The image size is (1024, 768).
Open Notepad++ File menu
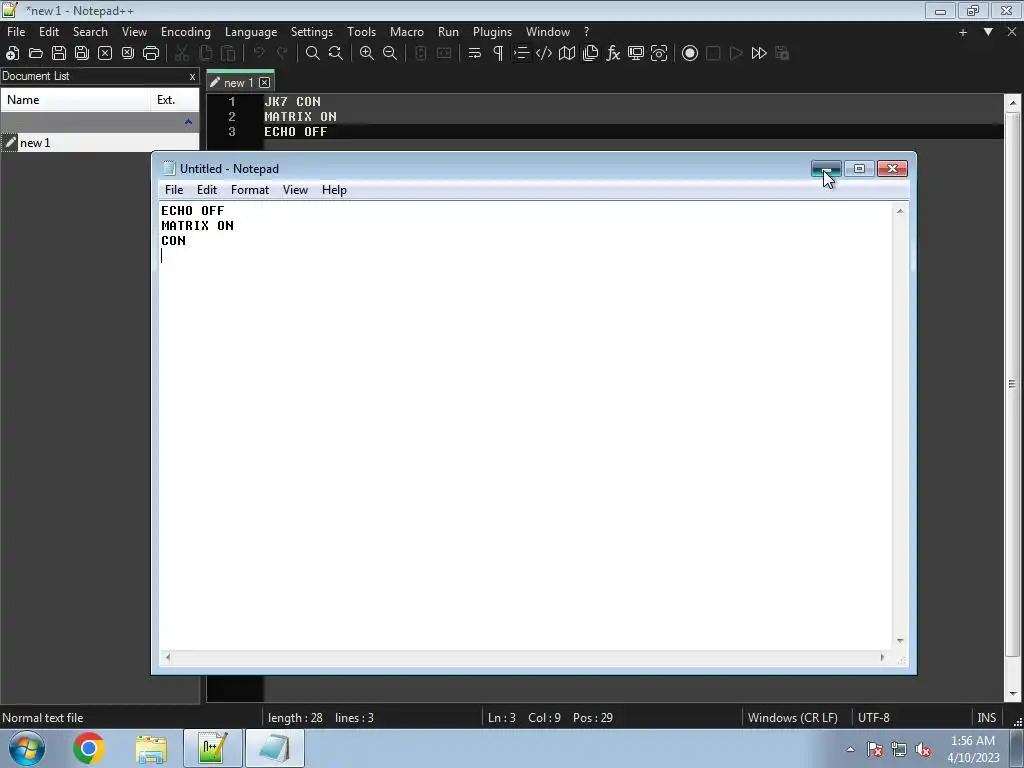point(16,31)
